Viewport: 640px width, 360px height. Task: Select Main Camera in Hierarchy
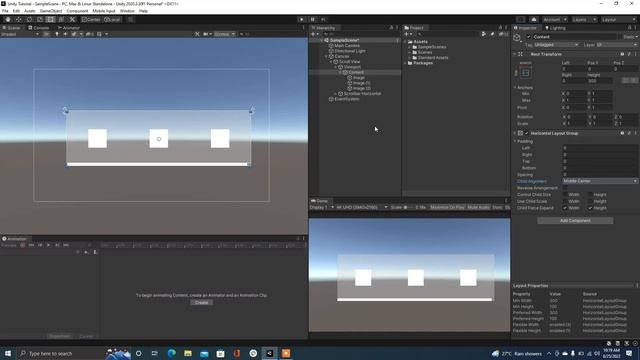coord(347,46)
